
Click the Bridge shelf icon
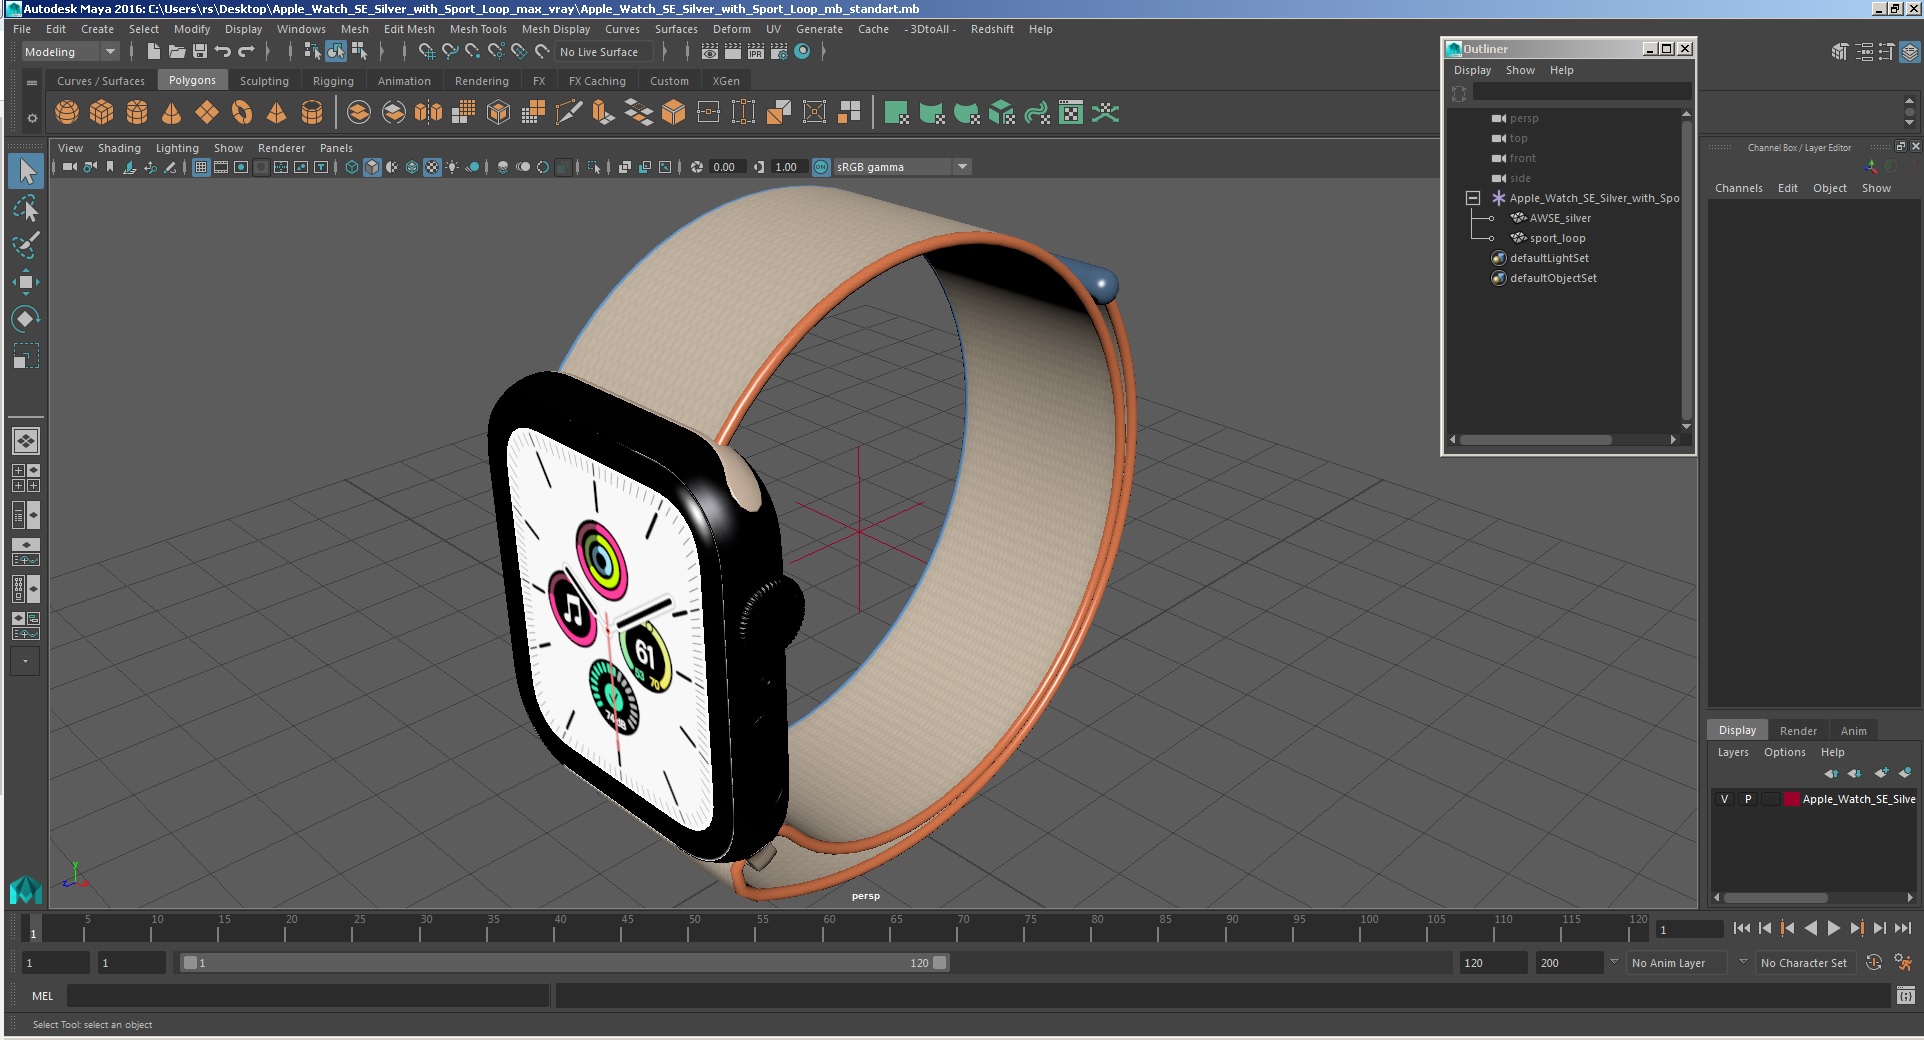(639, 113)
